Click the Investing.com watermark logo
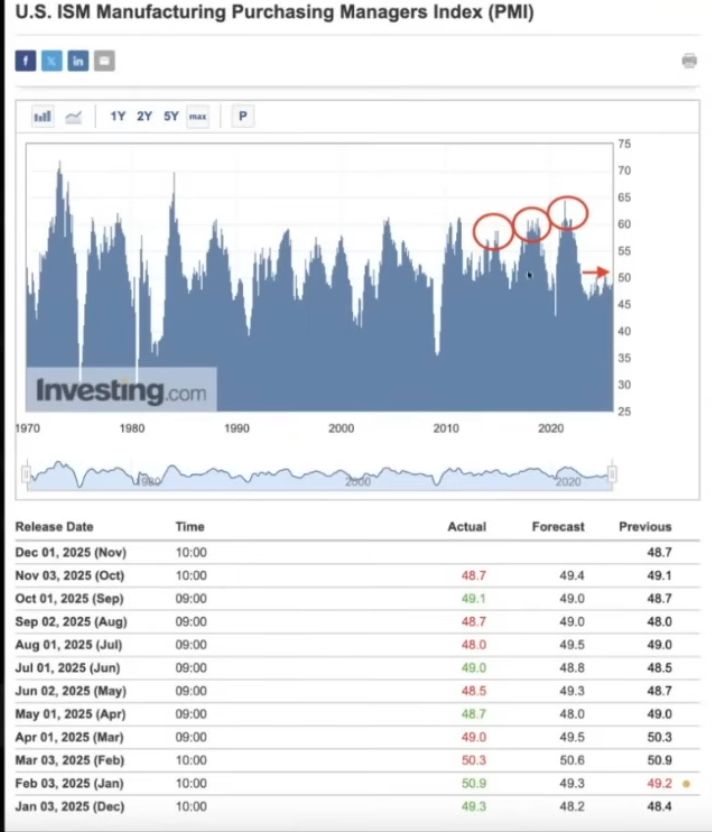Viewport: 712px width, 832px height. click(x=121, y=390)
